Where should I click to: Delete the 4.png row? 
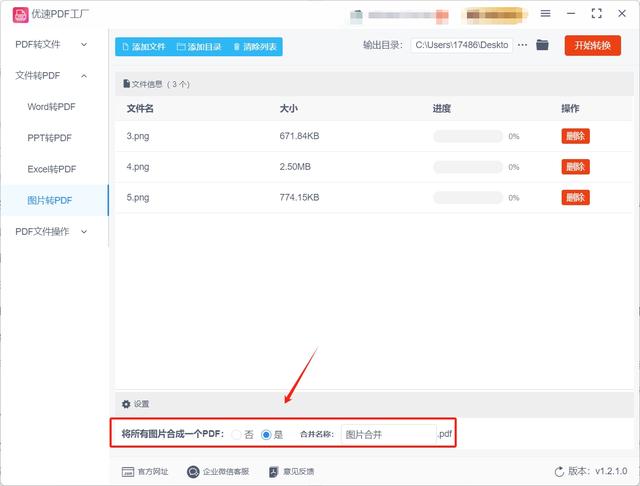576,166
